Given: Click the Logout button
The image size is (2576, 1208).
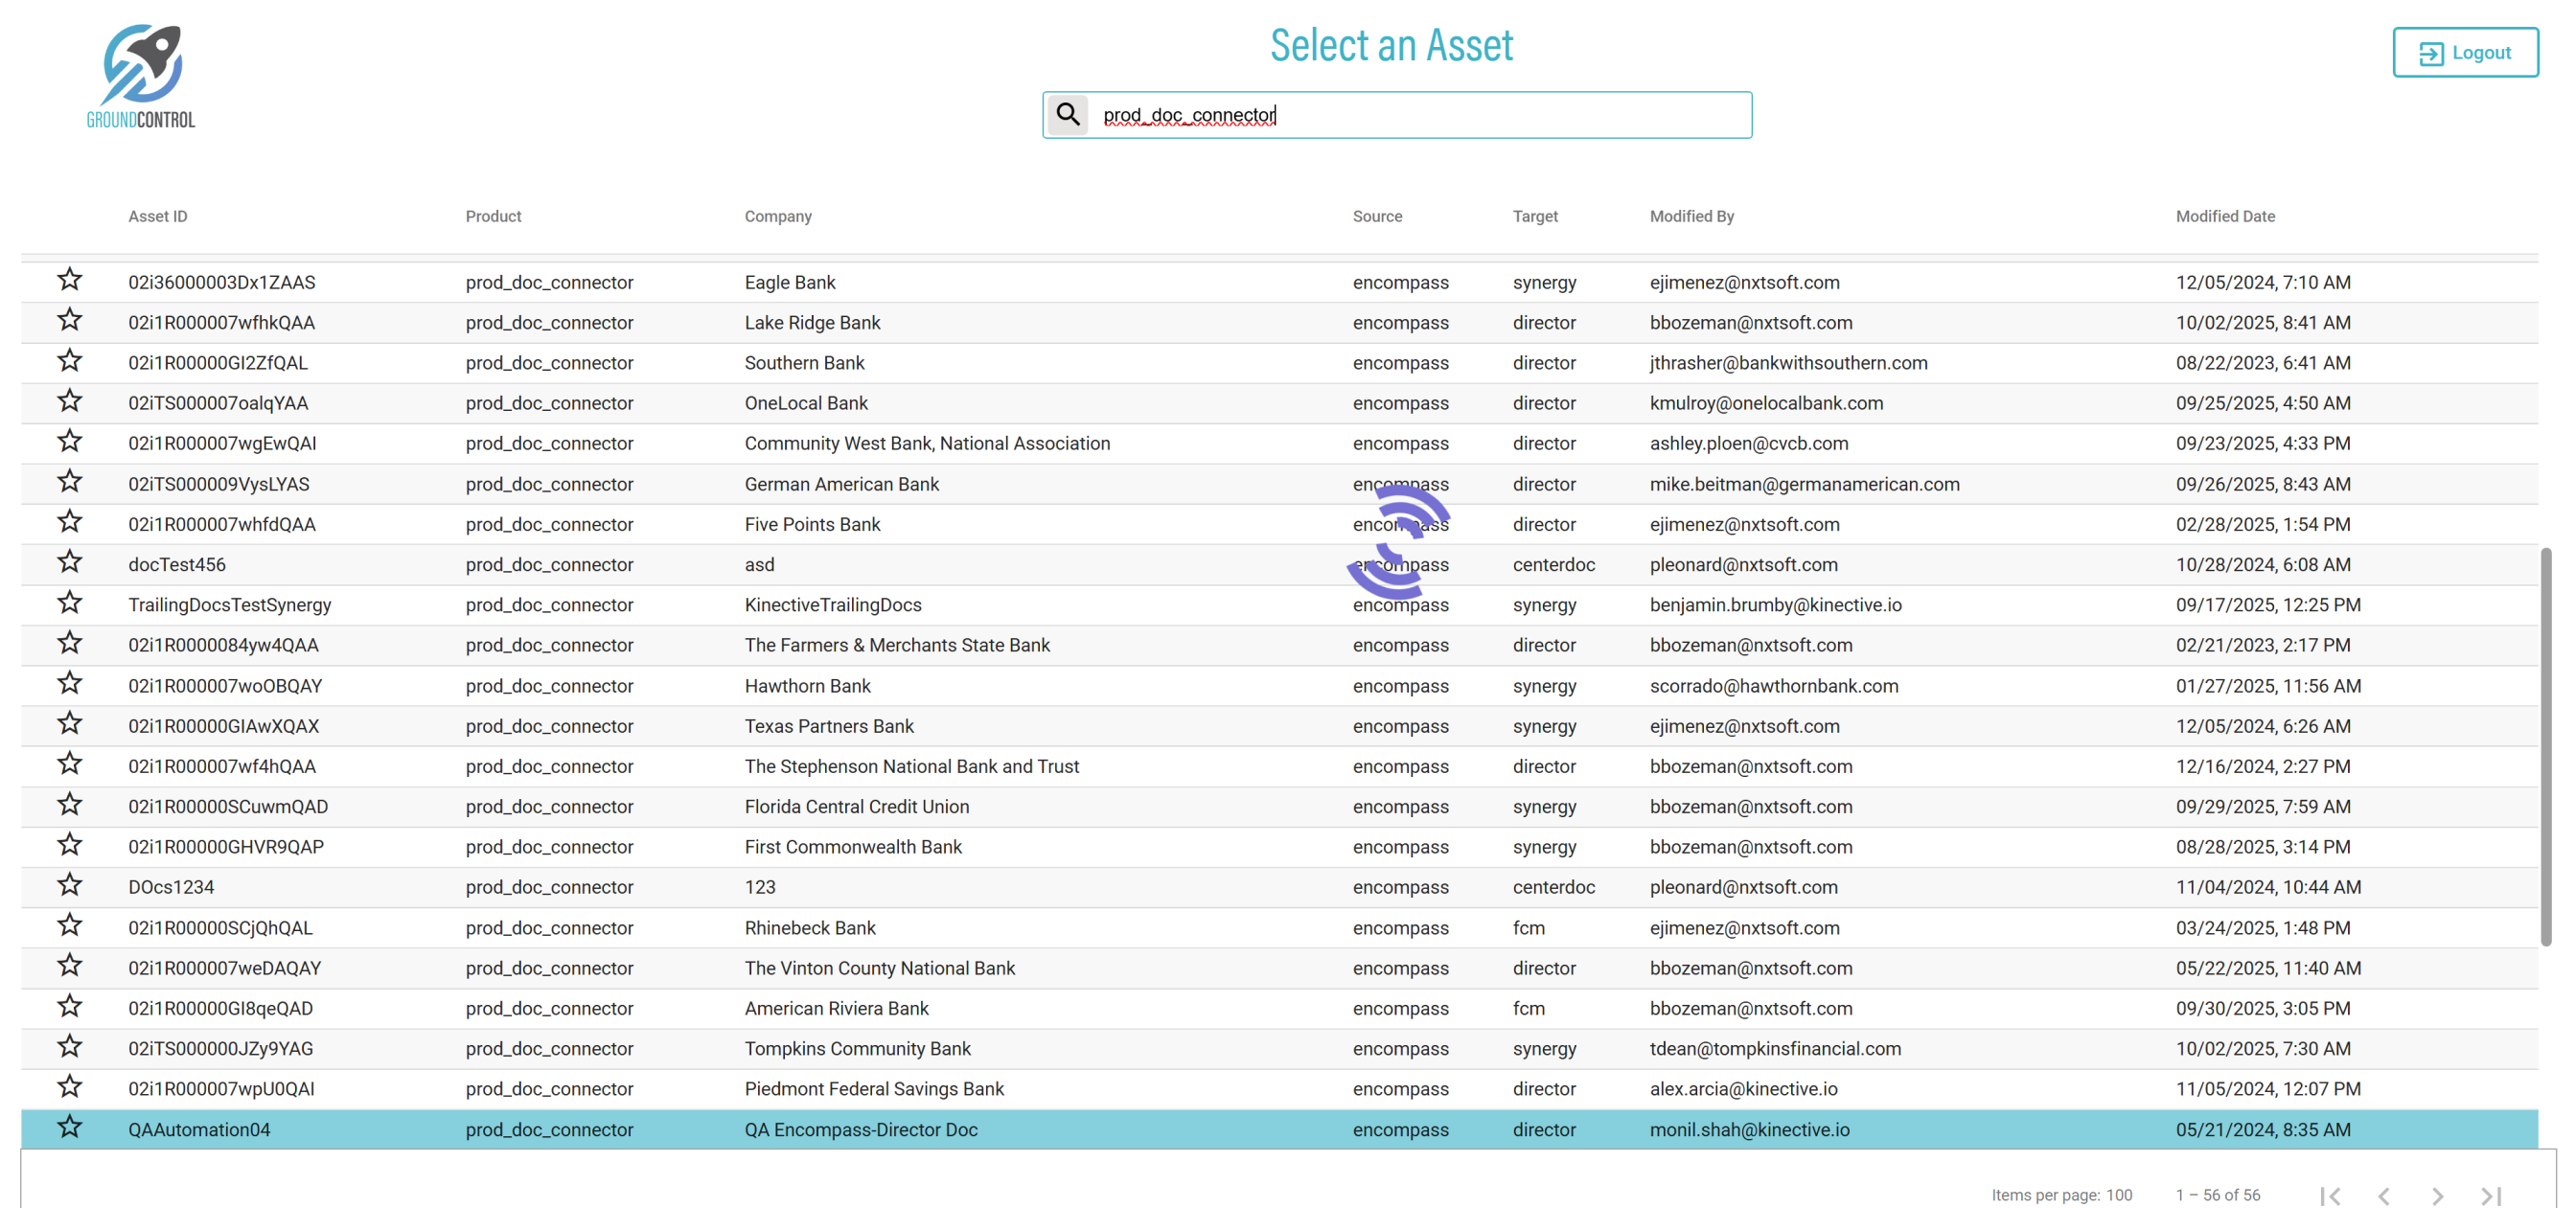Looking at the screenshot, I should pos(2464,52).
